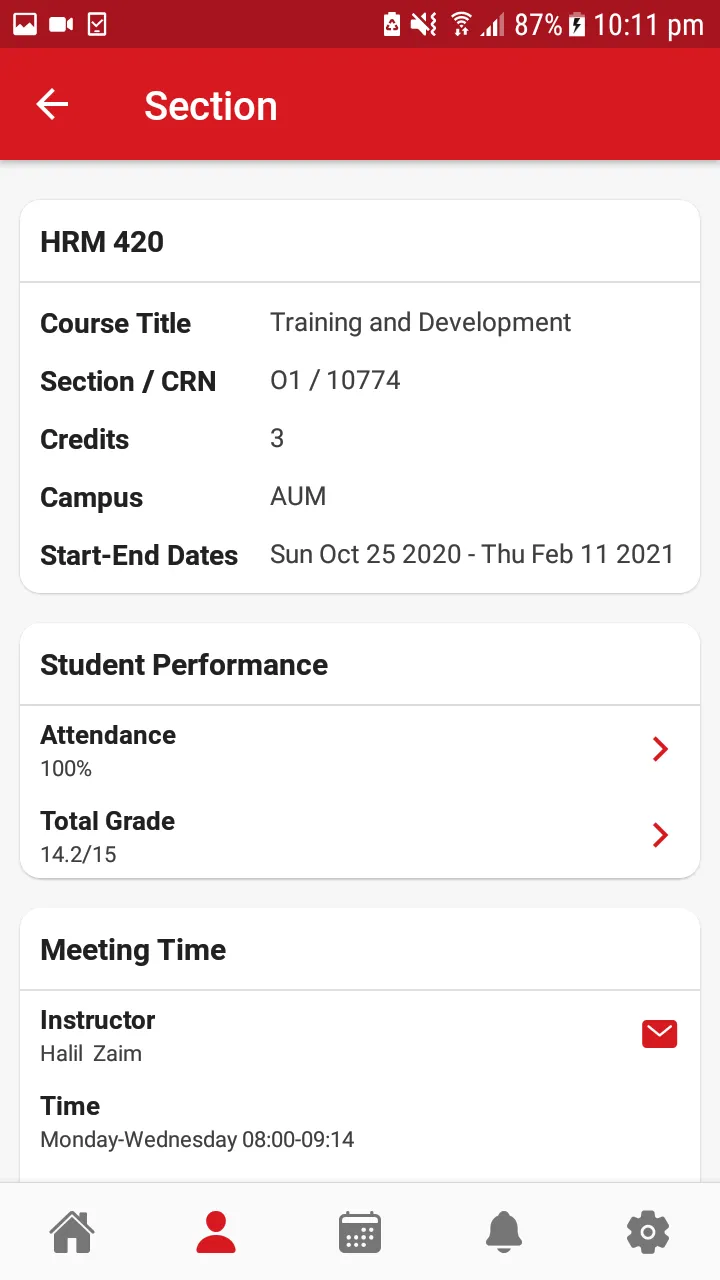Open the profile person icon

[x=216, y=1232]
